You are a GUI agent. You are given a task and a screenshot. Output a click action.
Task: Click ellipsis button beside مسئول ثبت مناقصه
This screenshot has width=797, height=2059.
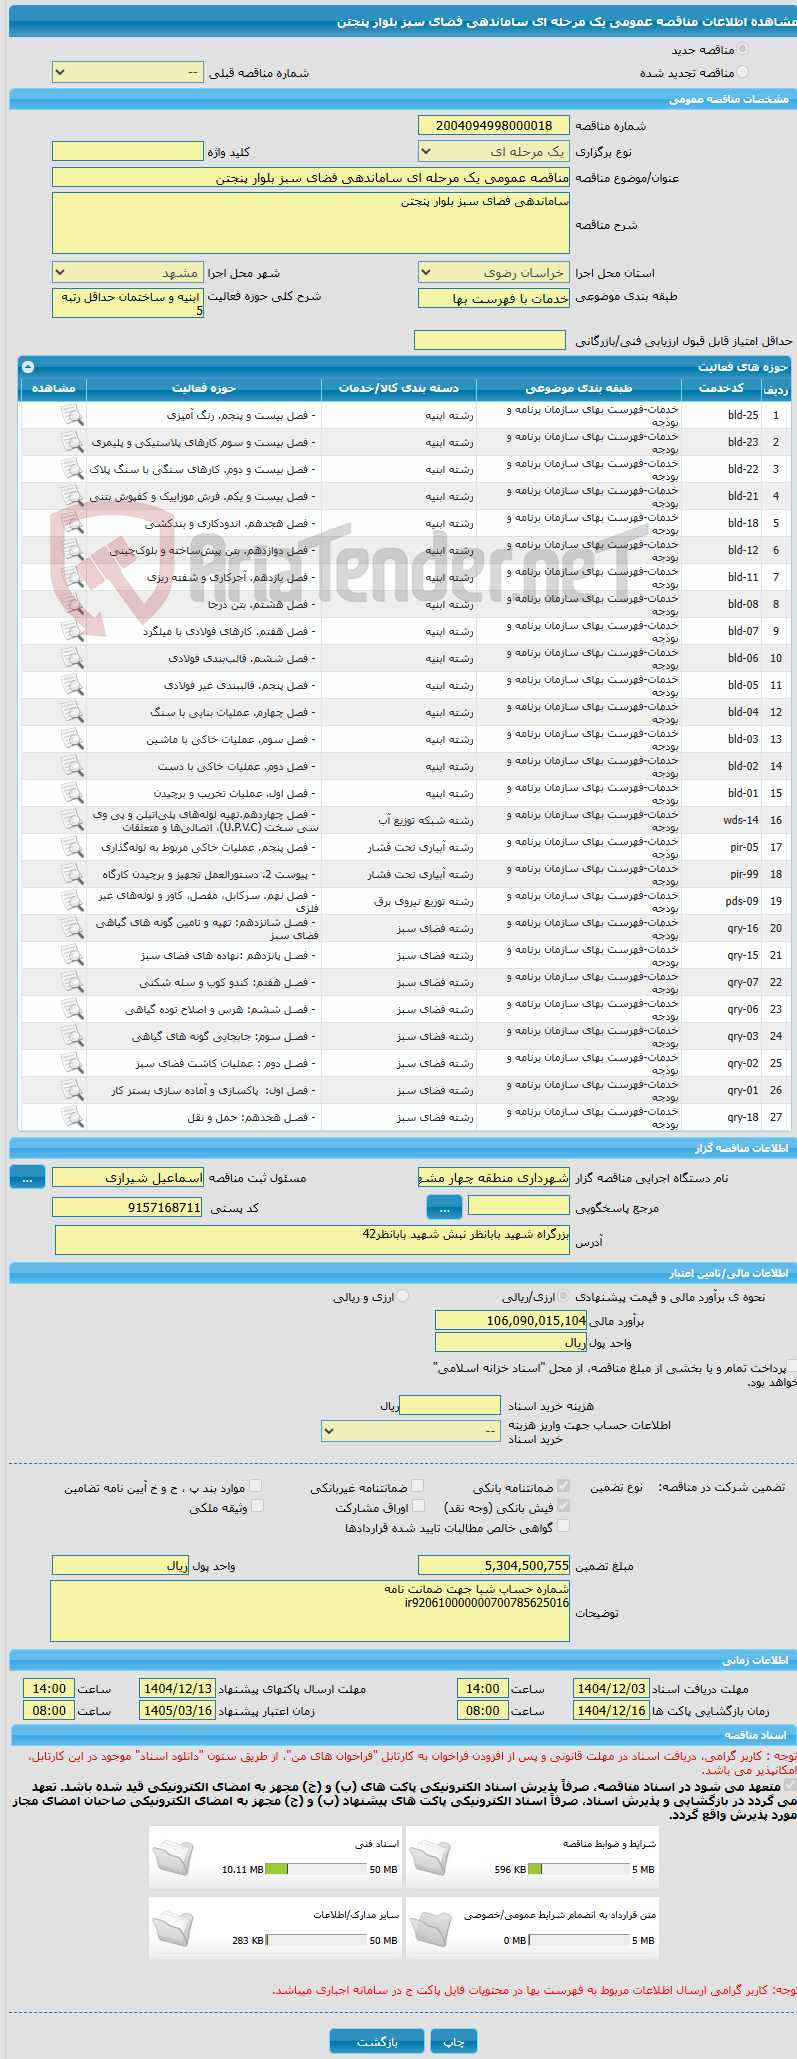[27, 1177]
